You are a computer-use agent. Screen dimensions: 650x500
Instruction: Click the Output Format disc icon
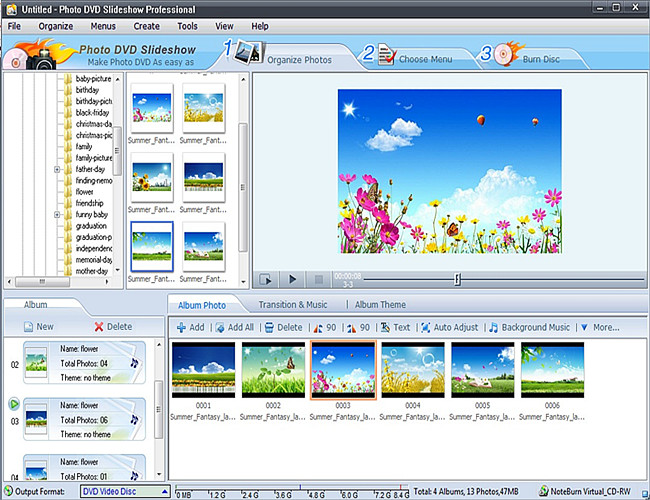click(x=8, y=491)
